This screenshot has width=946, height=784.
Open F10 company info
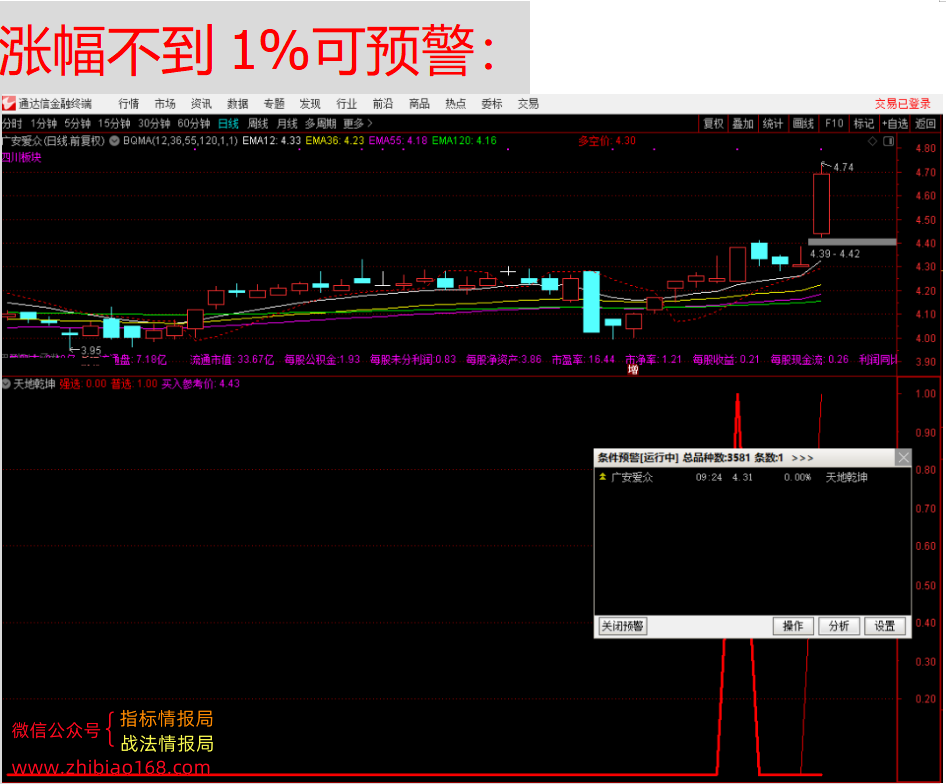pos(834,124)
